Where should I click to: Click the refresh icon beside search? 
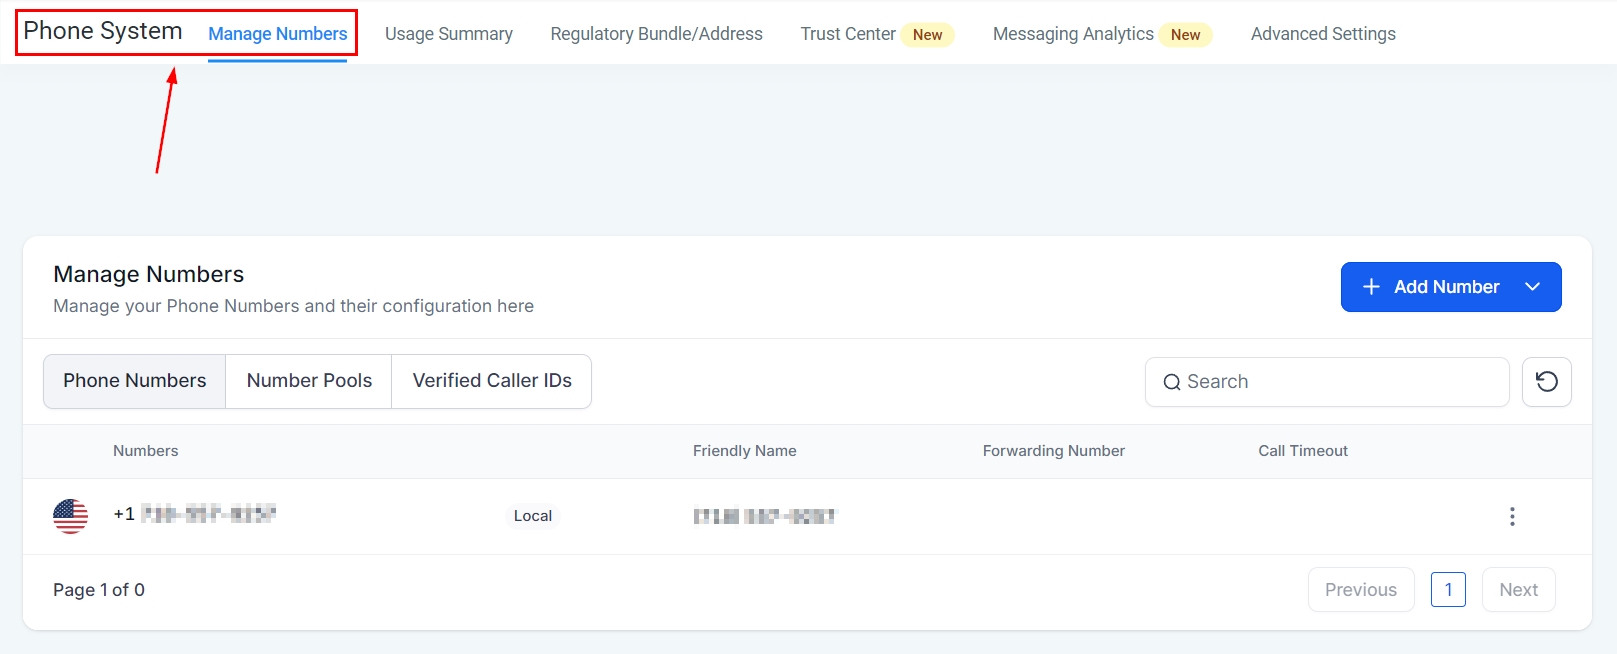point(1546,382)
